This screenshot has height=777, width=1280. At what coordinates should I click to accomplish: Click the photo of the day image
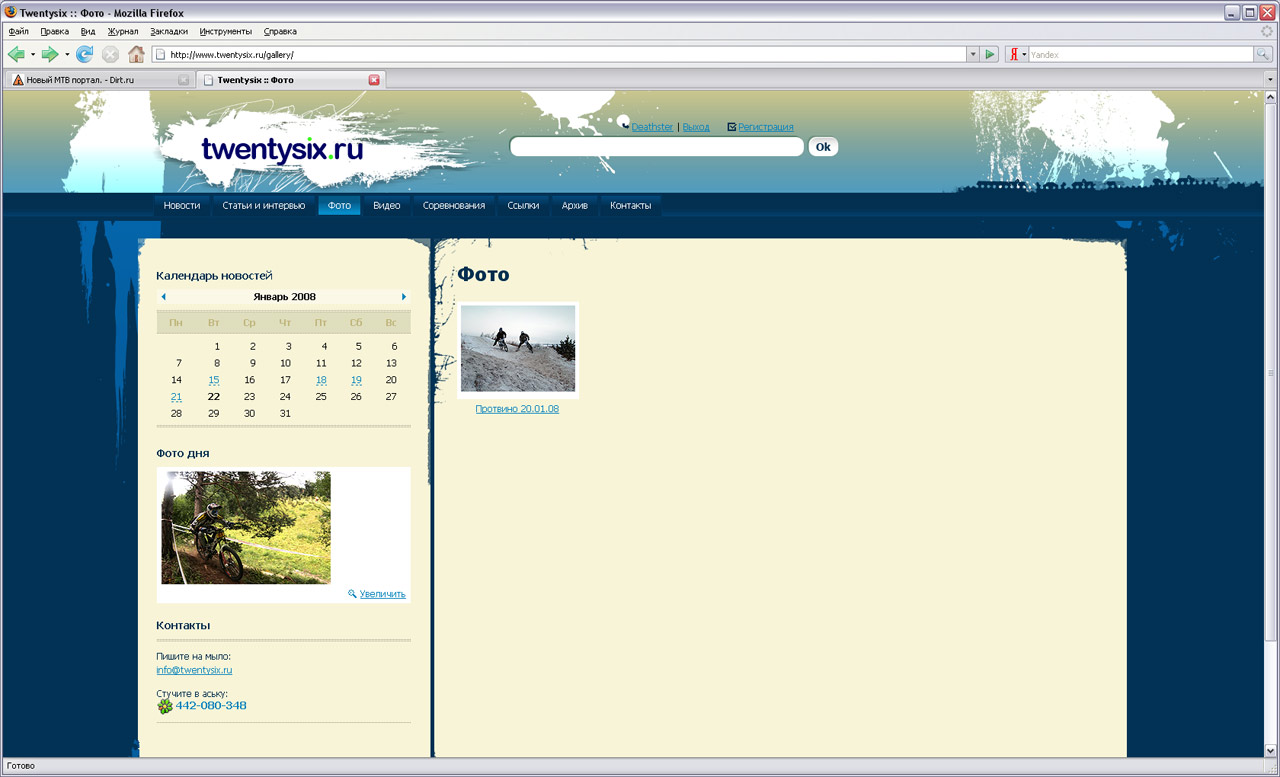[x=246, y=528]
